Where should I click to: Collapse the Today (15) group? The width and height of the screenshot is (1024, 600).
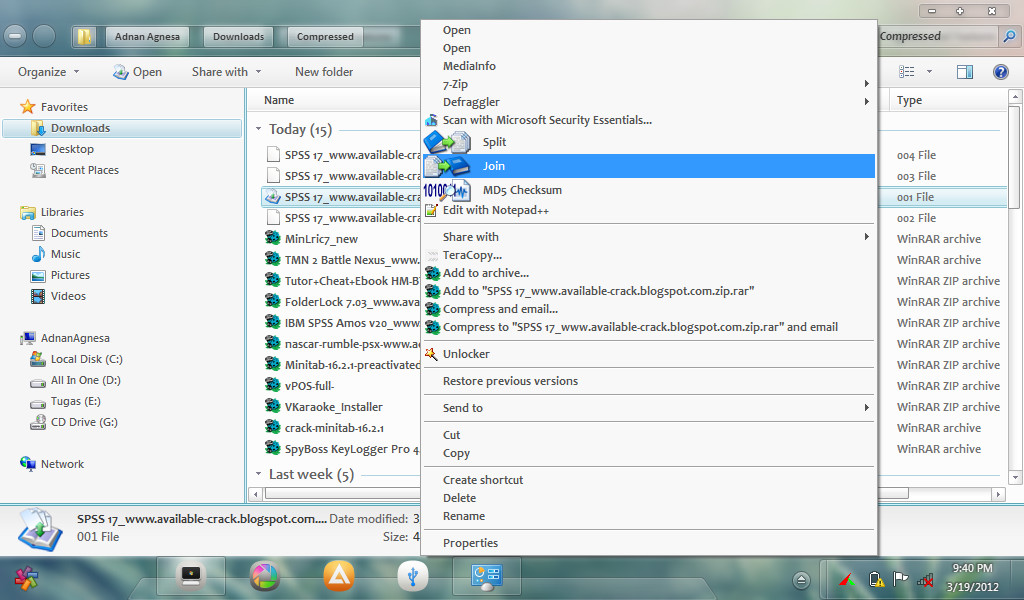click(259, 129)
